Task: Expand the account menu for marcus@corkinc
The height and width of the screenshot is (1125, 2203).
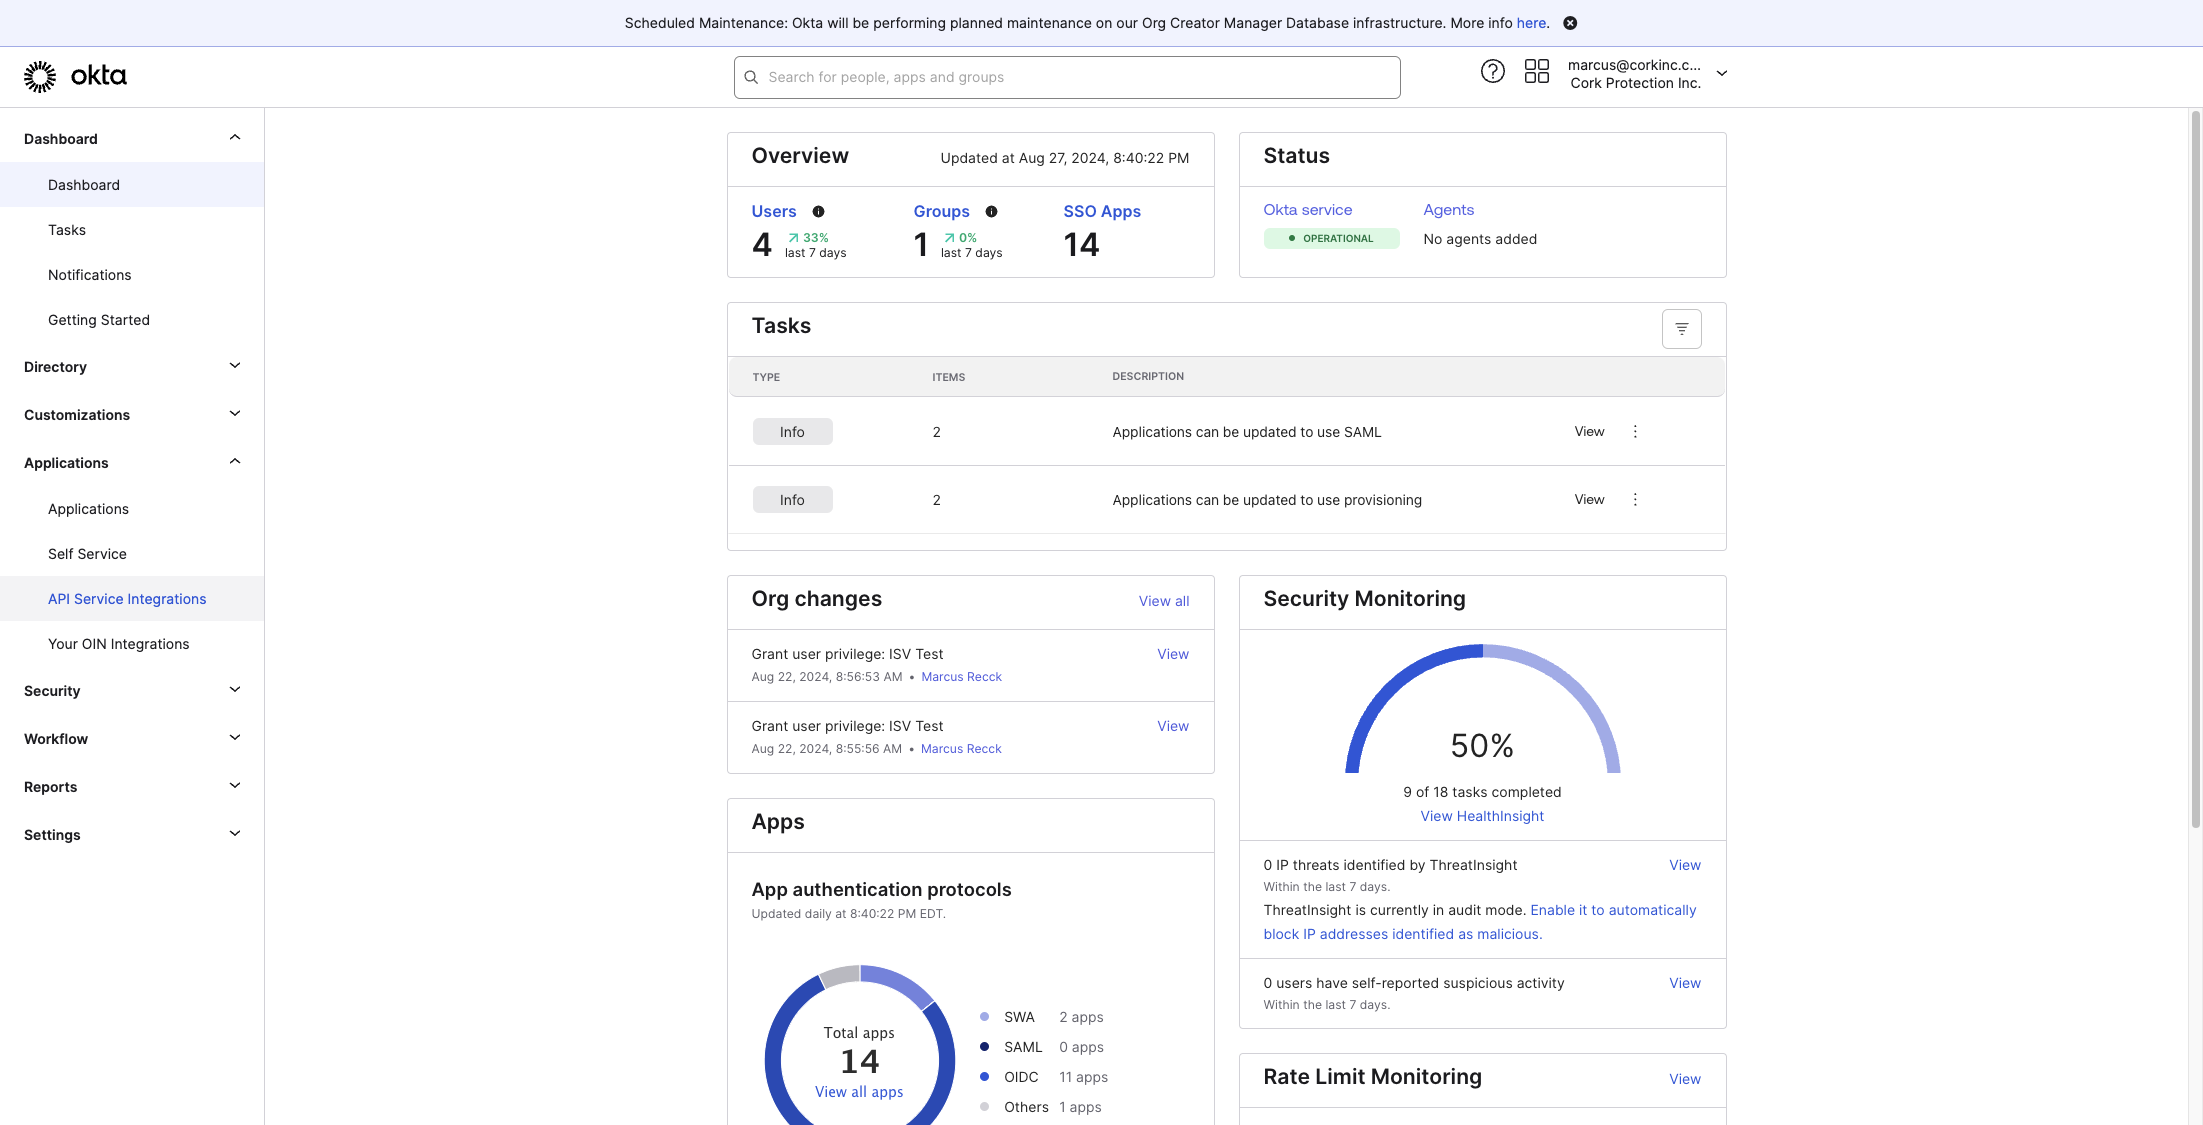Action: (x=1721, y=73)
